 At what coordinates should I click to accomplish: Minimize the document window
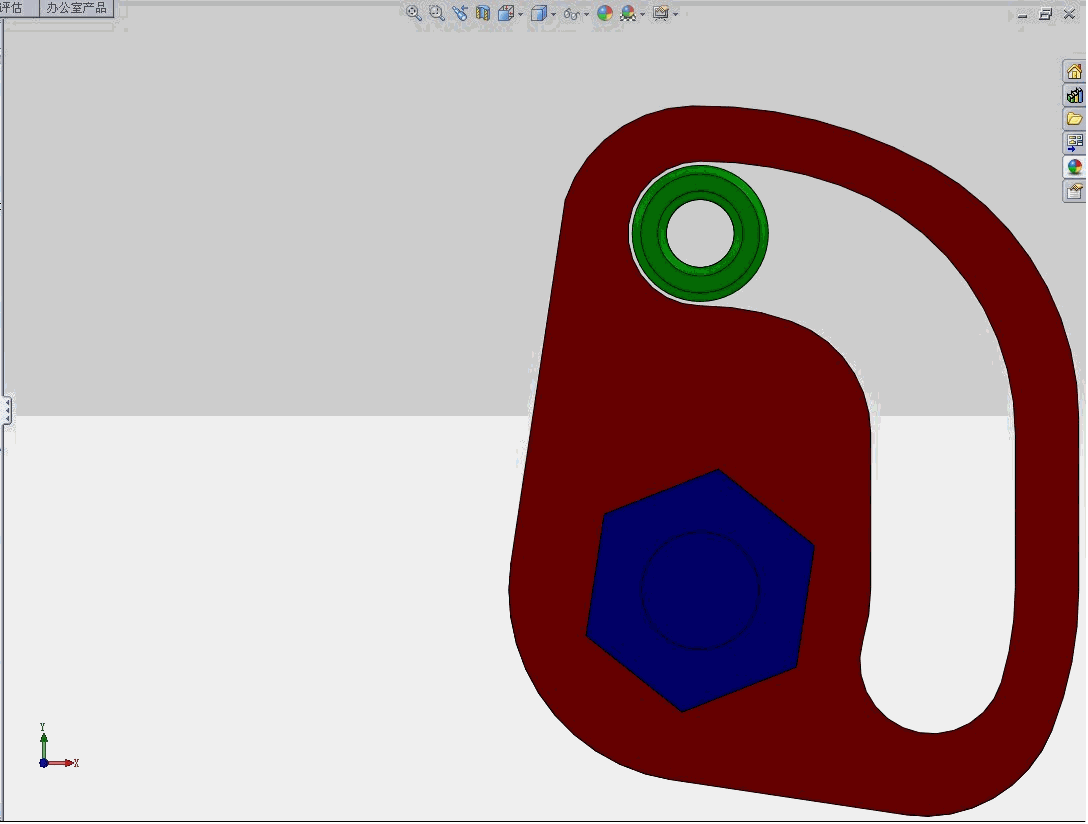(x=1023, y=15)
